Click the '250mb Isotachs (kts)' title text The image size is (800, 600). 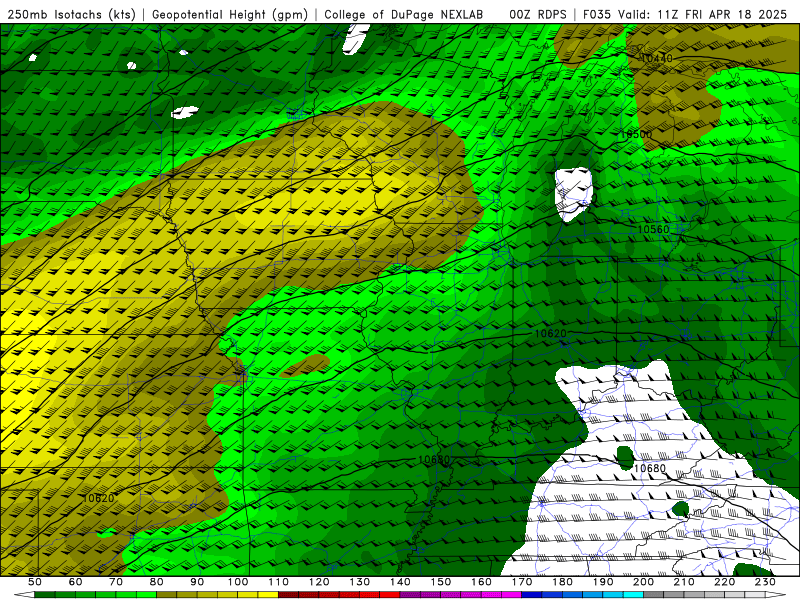click(71, 14)
